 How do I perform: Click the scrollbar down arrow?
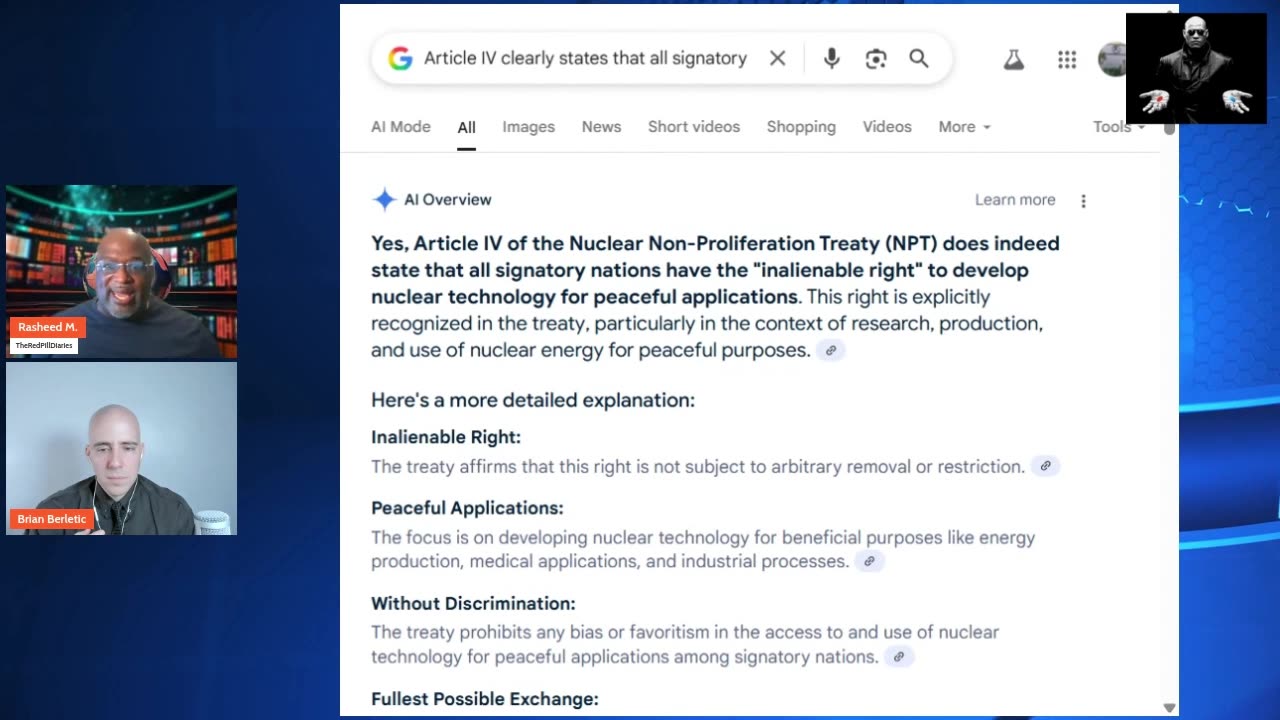(1169, 707)
